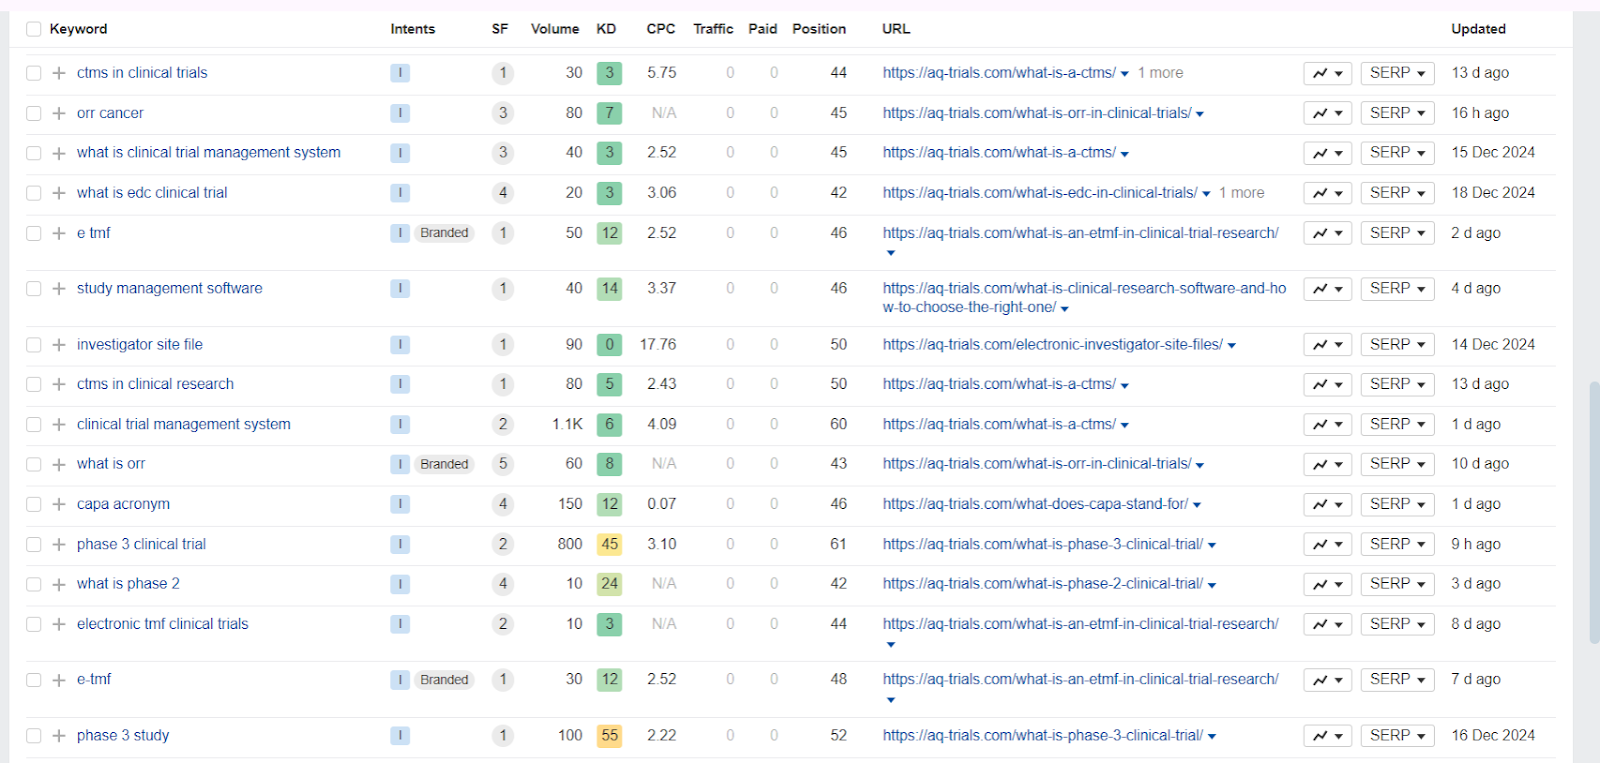
Task: Click KD badge 0 for 'investigator site file'
Action: (609, 344)
